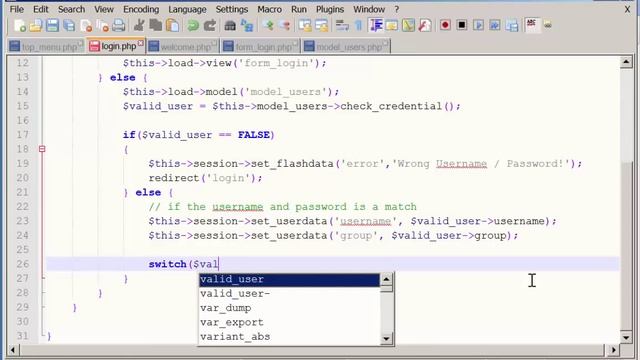Viewport: 640px width, 360px height.
Task: Open the Replace dialog toolbar icon
Action: tap(247, 26)
